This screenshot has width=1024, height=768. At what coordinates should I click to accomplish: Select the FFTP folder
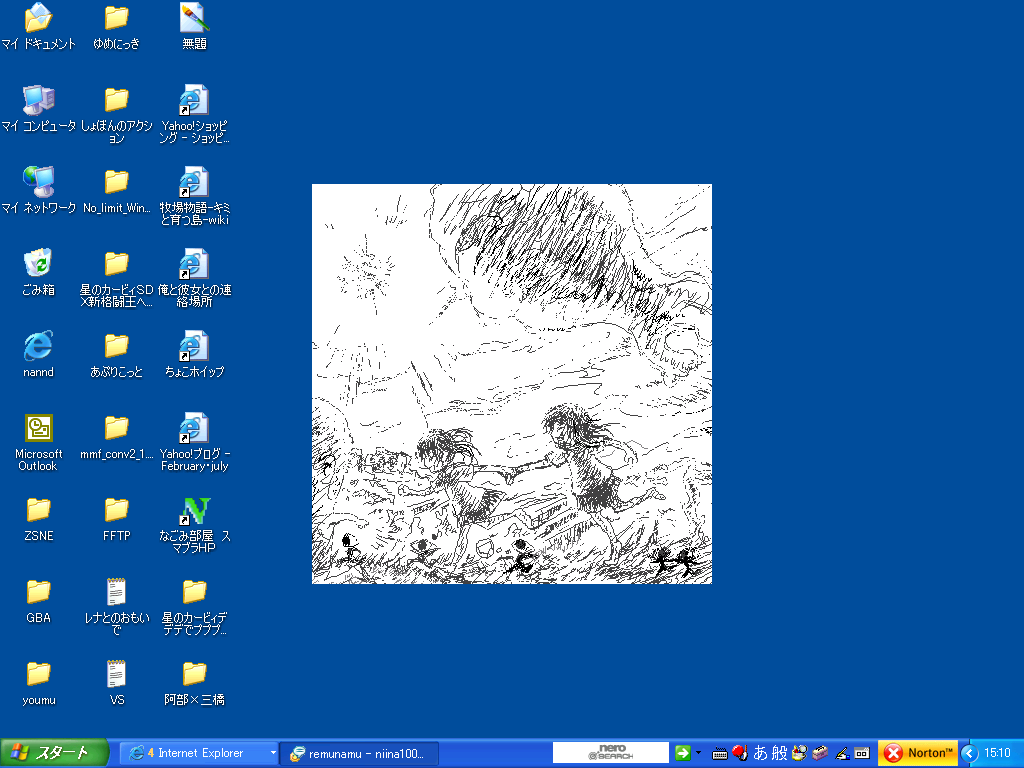coord(116,519)
